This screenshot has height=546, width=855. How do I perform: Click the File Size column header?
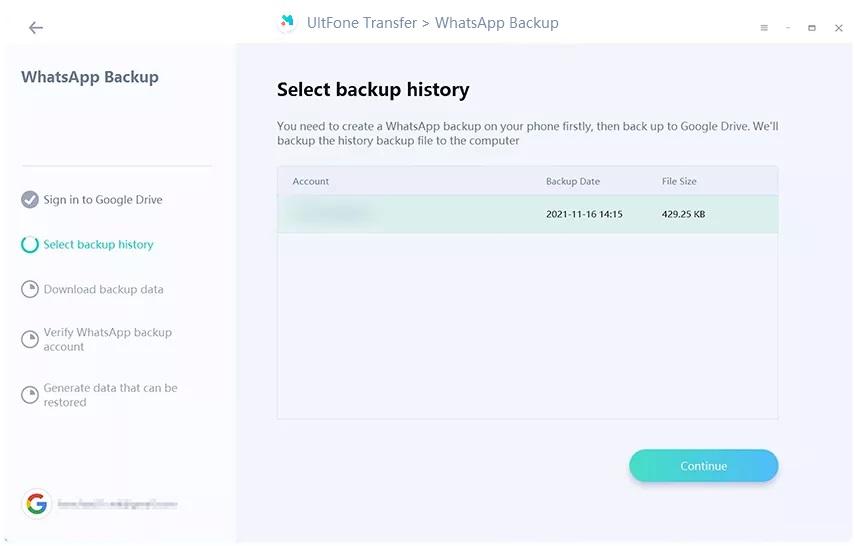pos(679,181)
